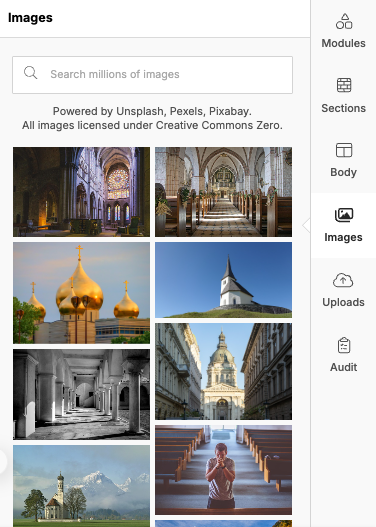The height and width of the screenshot is (527, 376).
Task: Click the Images panel title
Action: 30,18
